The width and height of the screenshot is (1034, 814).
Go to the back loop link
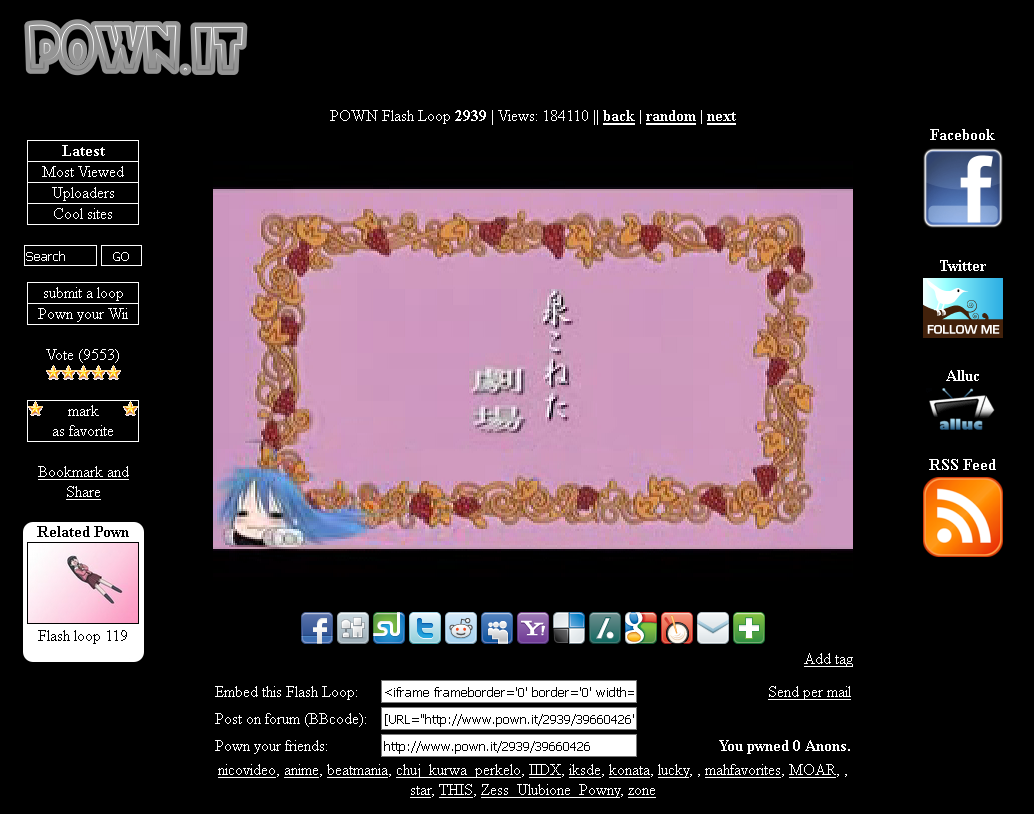pyautogui.click(x=619, y=116)
